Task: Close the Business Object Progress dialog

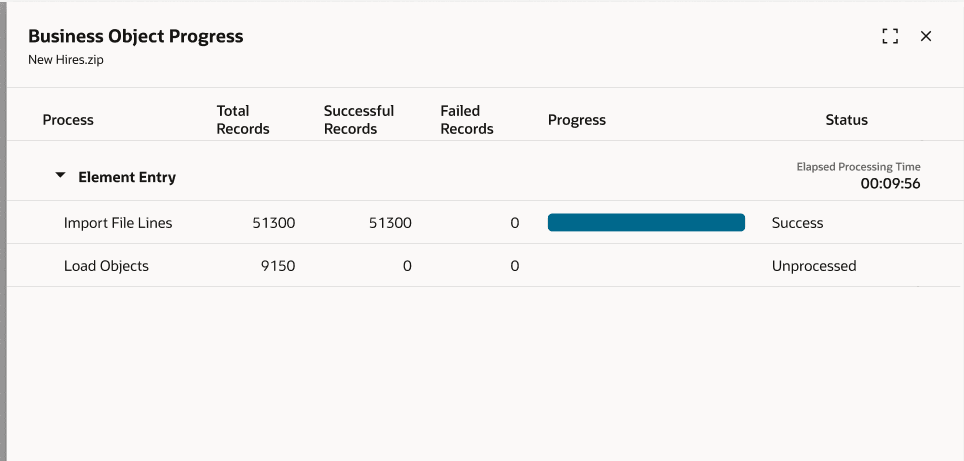Action: (926, 36)
